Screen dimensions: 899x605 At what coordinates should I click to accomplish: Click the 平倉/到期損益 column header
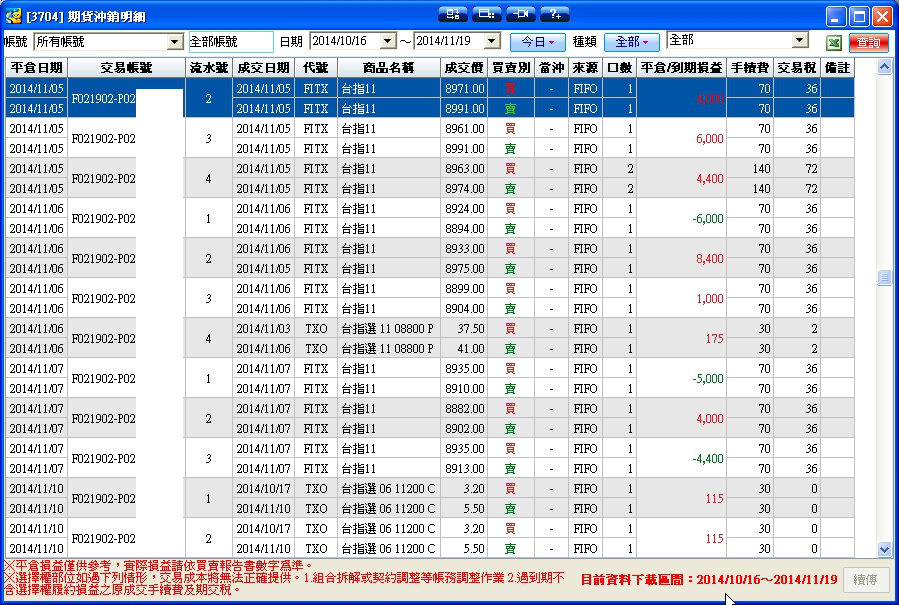pyautogui.click(x=682, y=68)
